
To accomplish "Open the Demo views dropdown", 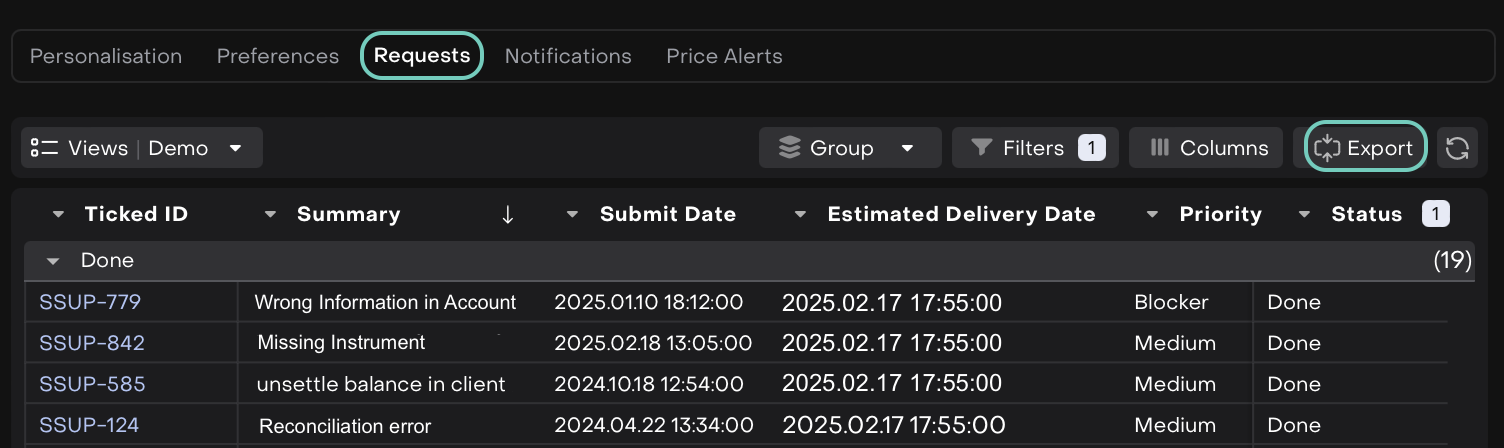I will coord(236,148).
